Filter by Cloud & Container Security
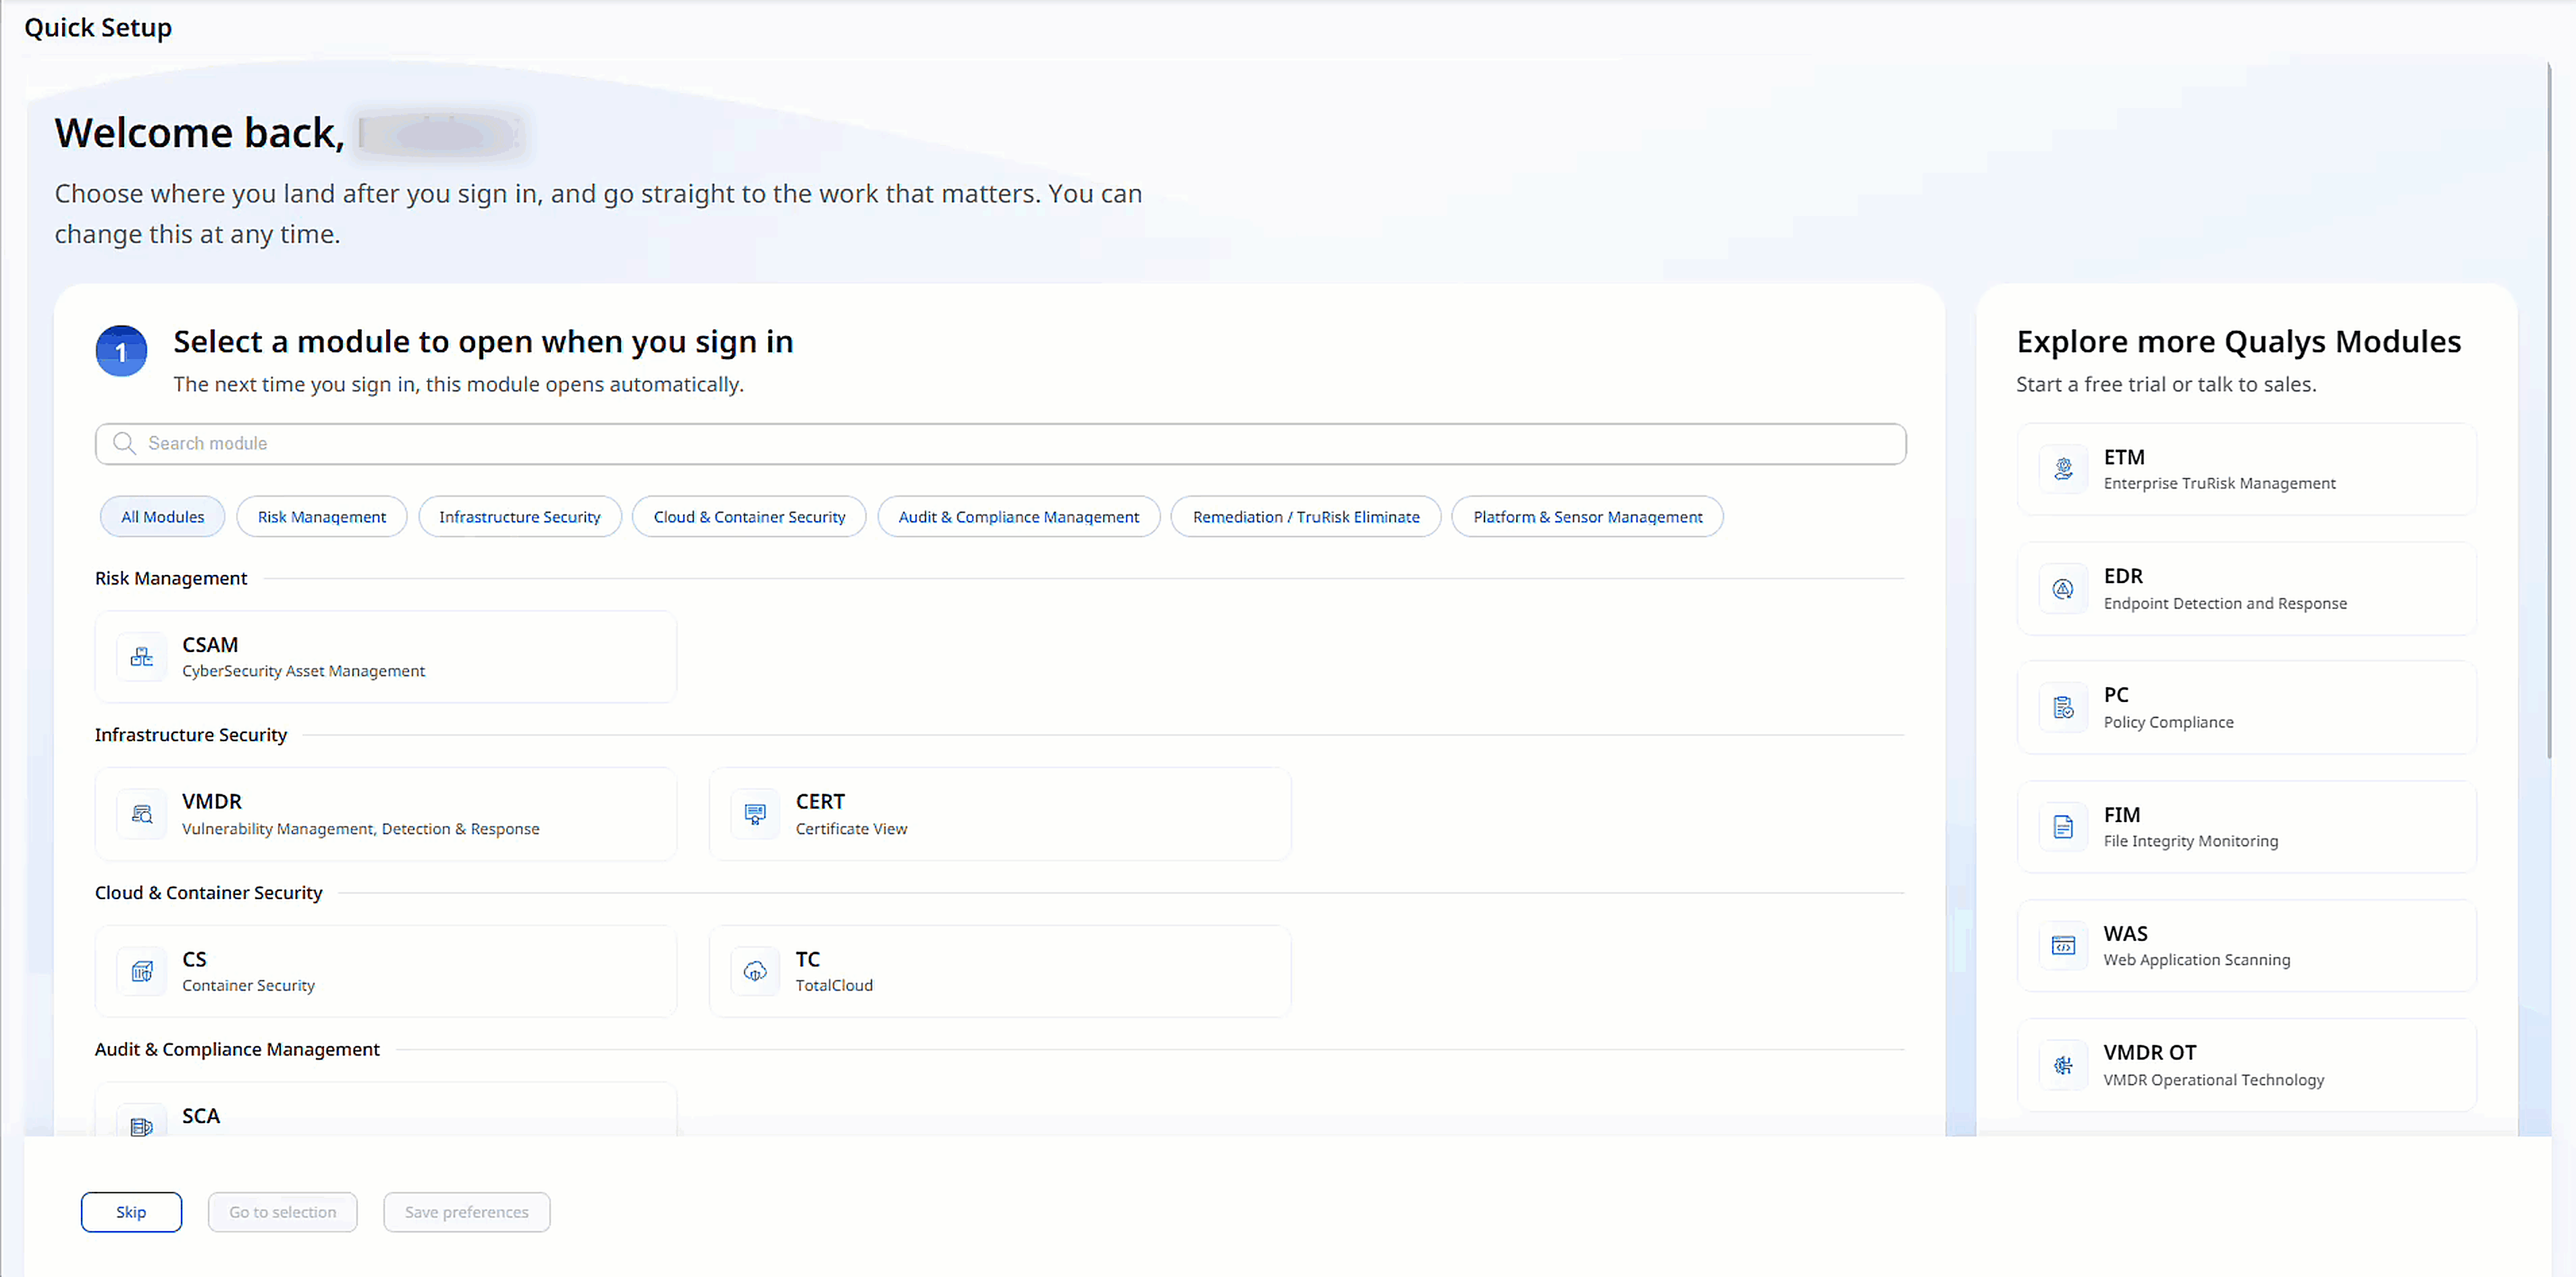 click(x=749, y=517)
